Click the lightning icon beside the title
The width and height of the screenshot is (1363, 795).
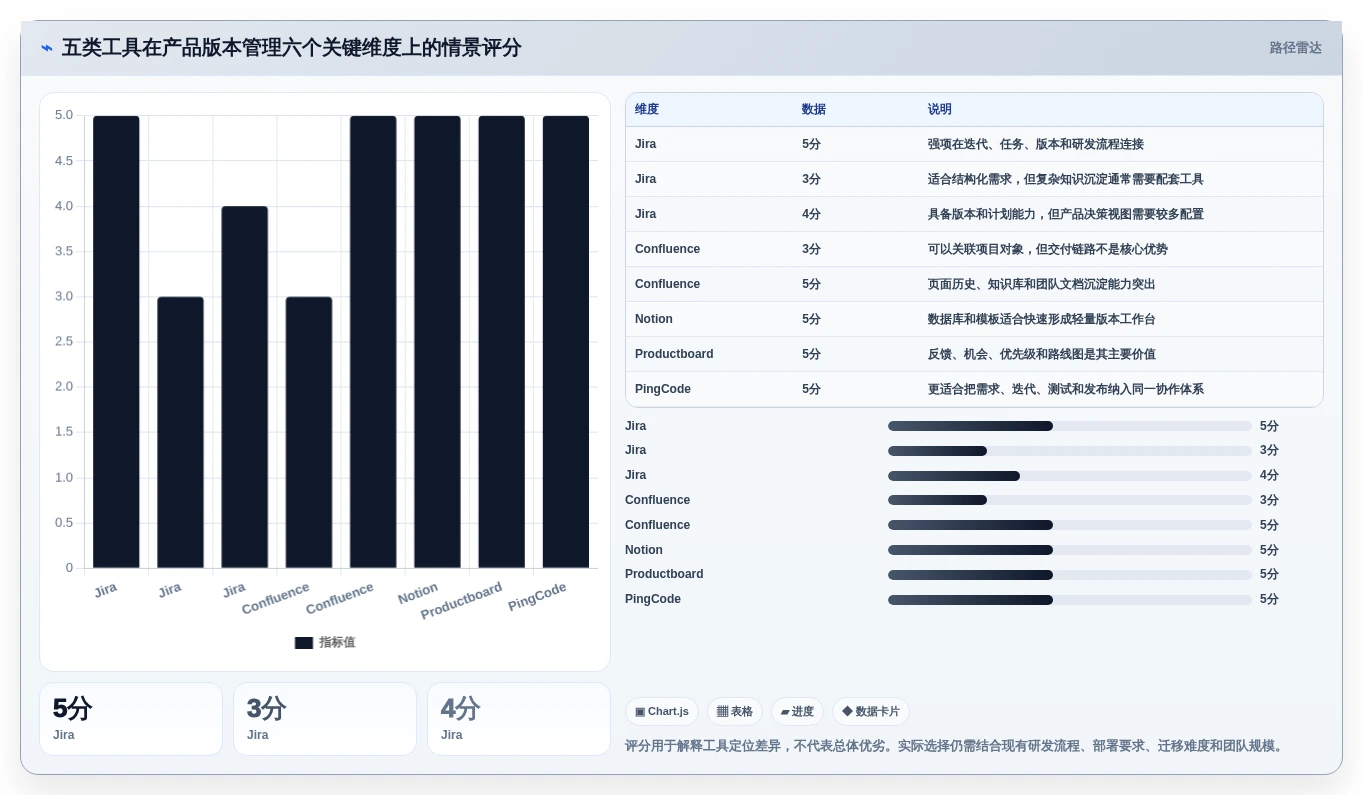[x=47, y=48]
